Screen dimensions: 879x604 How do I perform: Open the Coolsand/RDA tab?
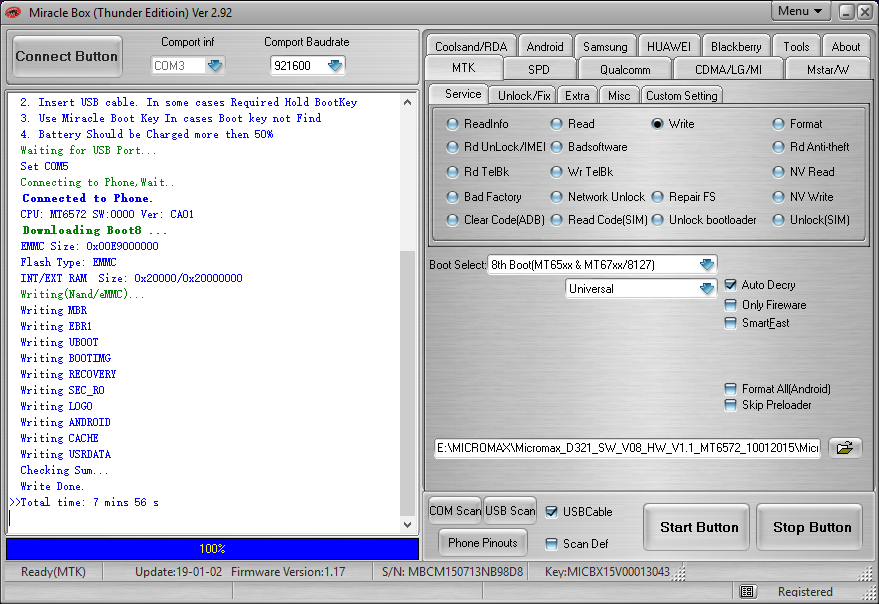(471, 47)
